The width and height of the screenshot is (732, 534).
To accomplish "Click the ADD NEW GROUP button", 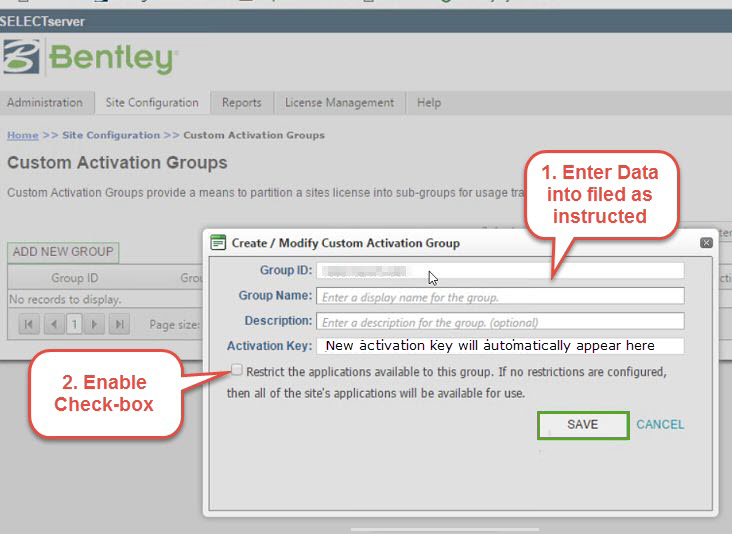I will [63, 252].
